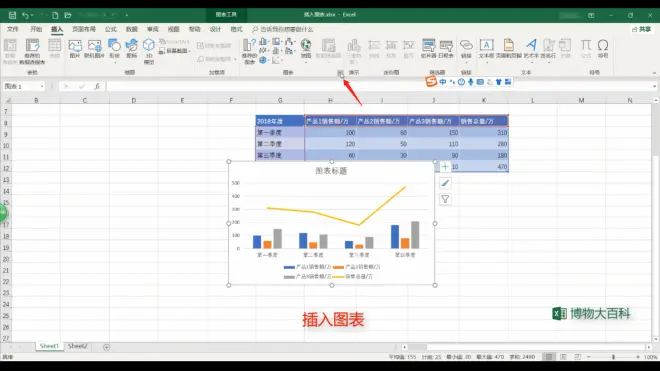This screenshot has height=371, width=660.
Task: Insert a text box
Action: point(487,50)
